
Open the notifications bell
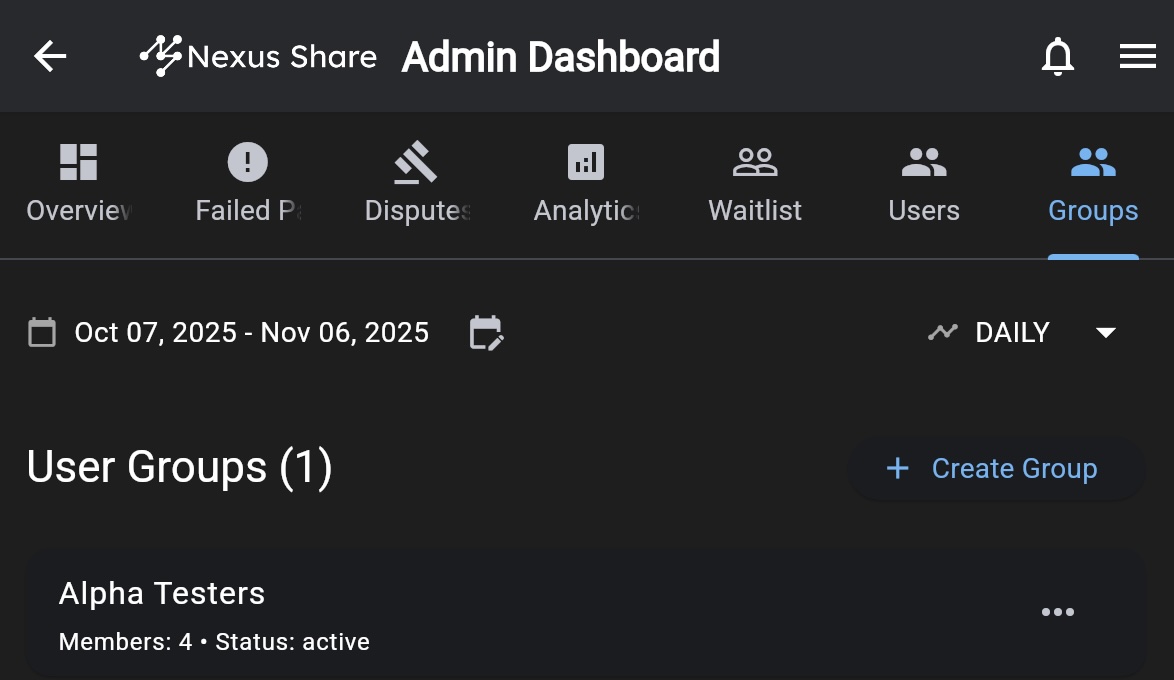pos(1057,57)
